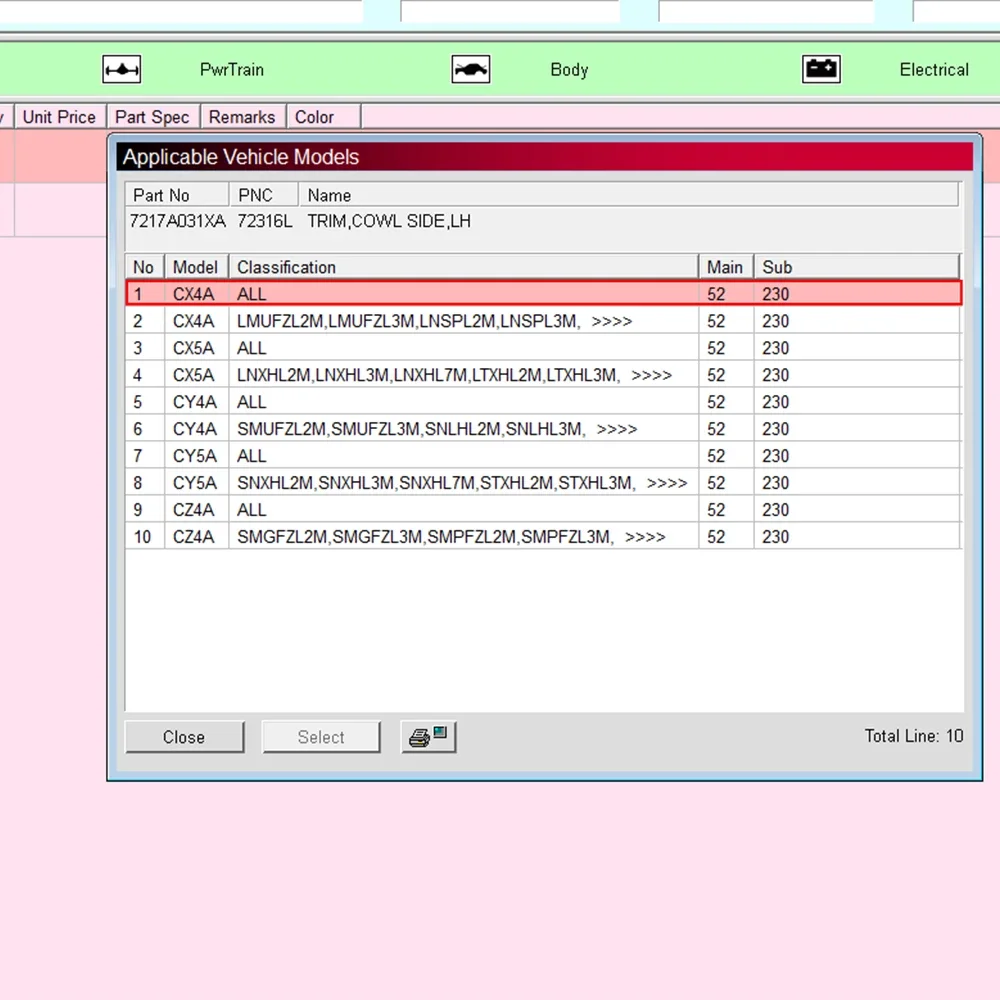
Task: Click the Part Spec column header
Action: (152, 117)
